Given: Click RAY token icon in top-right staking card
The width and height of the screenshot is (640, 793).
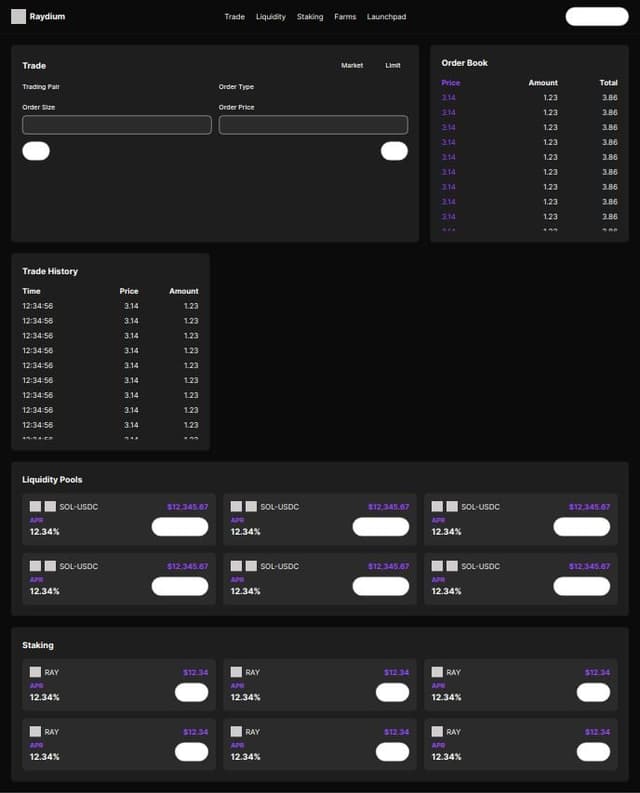Looking at the screenshot, I should click(437, 672).
